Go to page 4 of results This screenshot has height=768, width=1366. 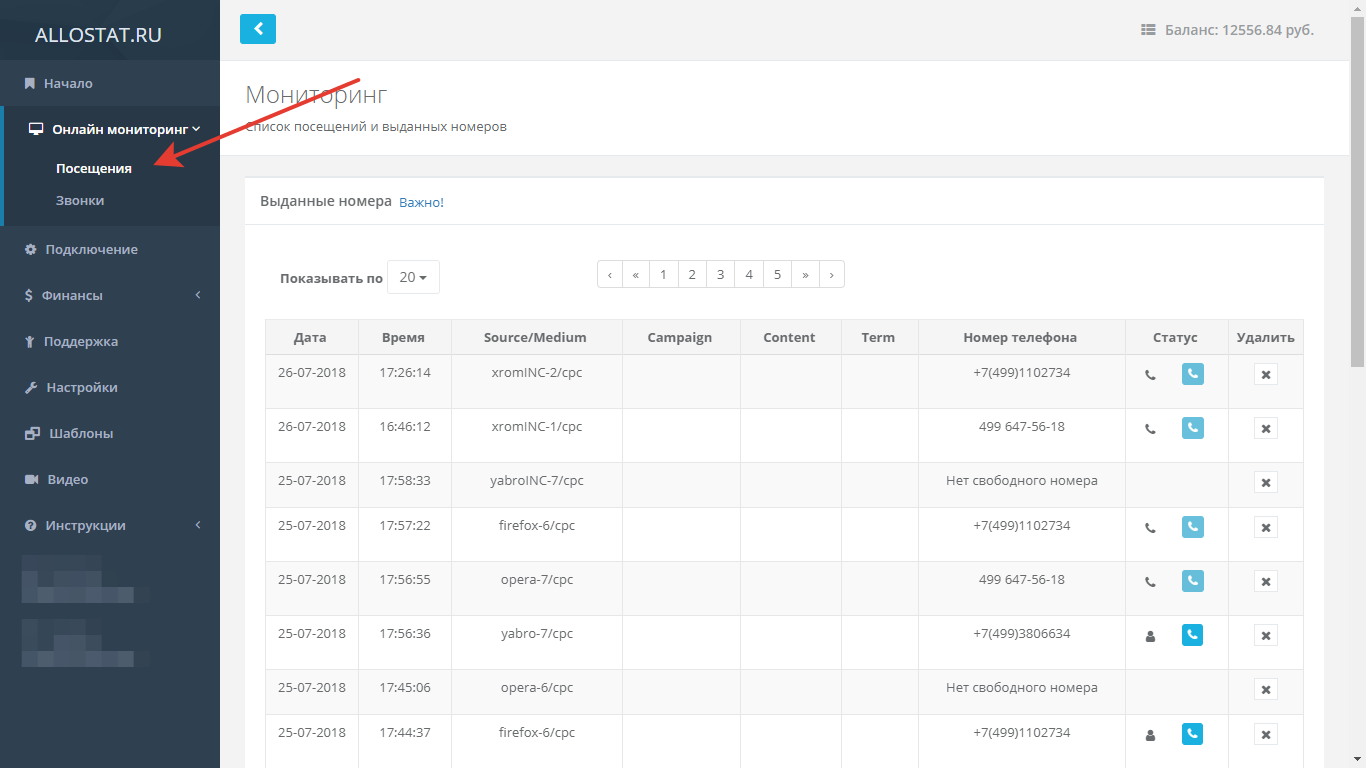tap(749, 274)
